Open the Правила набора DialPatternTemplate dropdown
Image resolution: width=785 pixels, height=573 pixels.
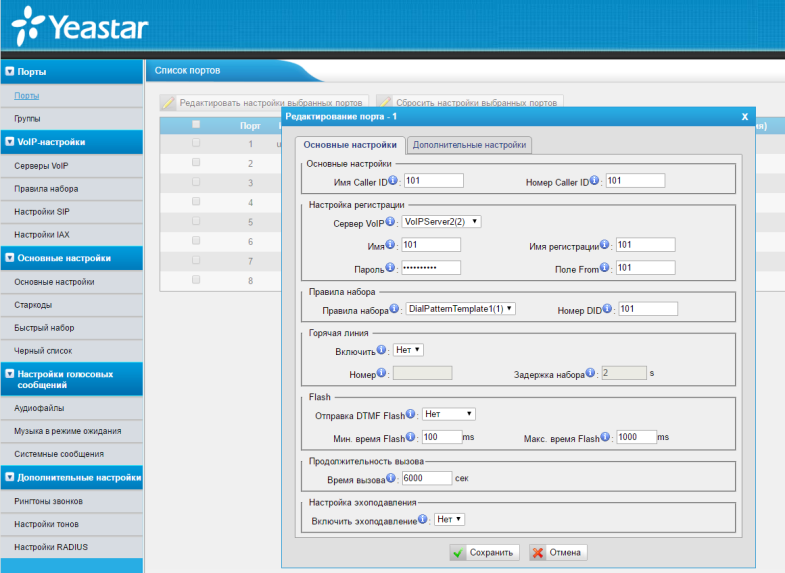click(461, 309)
